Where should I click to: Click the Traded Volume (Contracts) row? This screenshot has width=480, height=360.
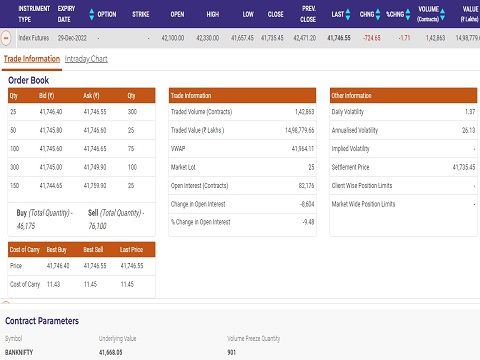click(242, 112)
